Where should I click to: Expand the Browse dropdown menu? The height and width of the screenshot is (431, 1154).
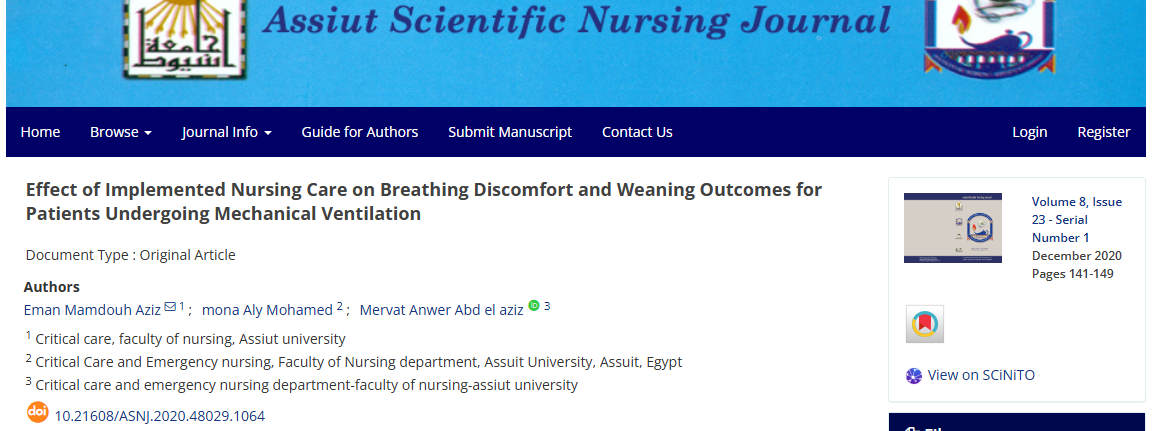121,132
